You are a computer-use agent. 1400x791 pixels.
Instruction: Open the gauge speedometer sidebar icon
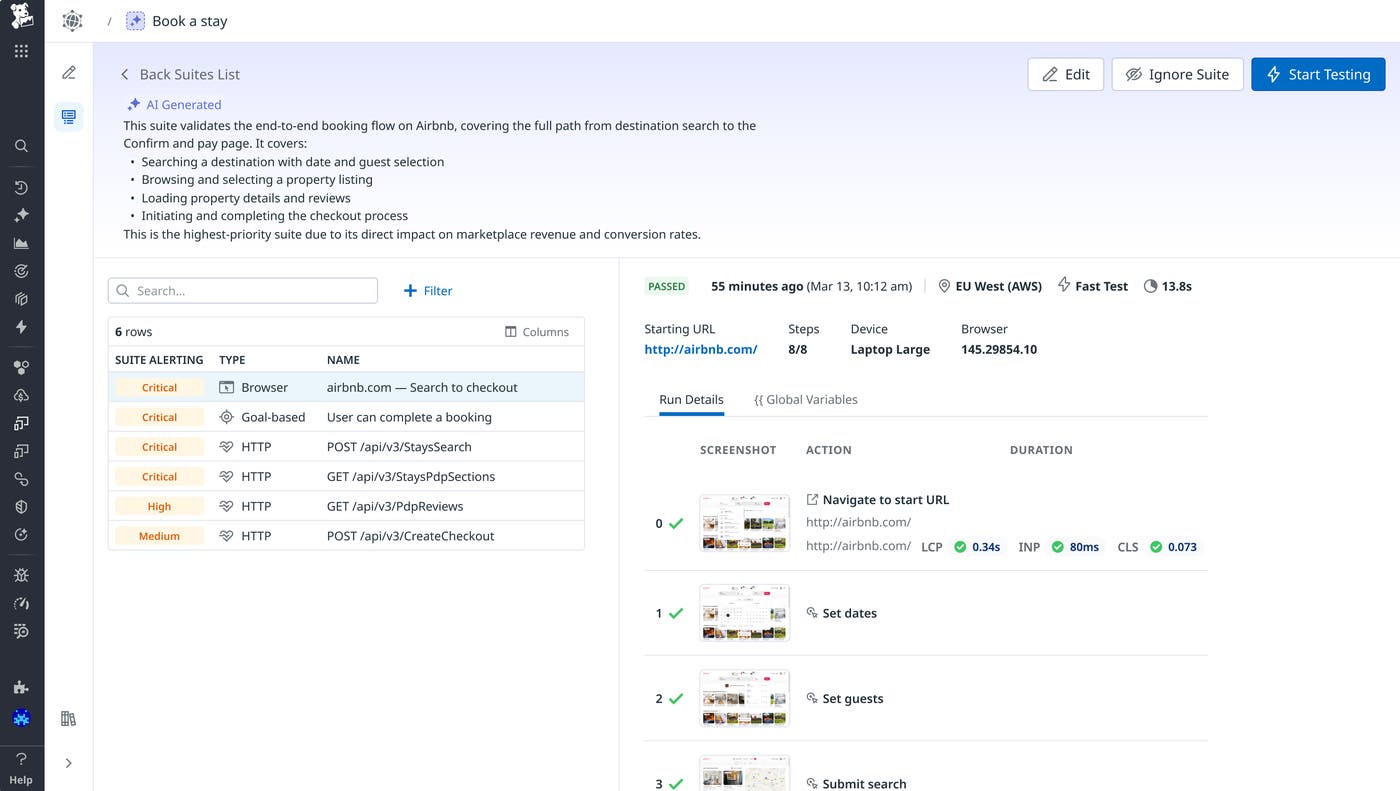pos(21,604)
